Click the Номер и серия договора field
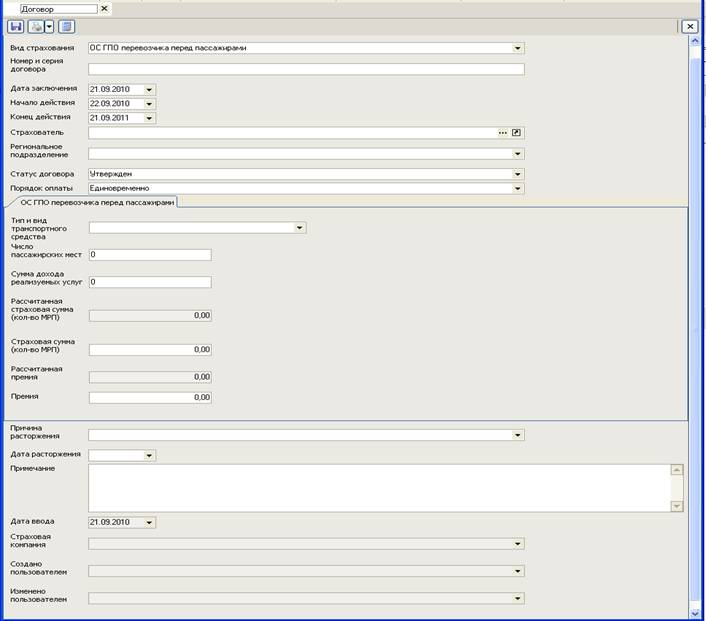The width and height of the screenshot is (706, 621). [306, 69]
